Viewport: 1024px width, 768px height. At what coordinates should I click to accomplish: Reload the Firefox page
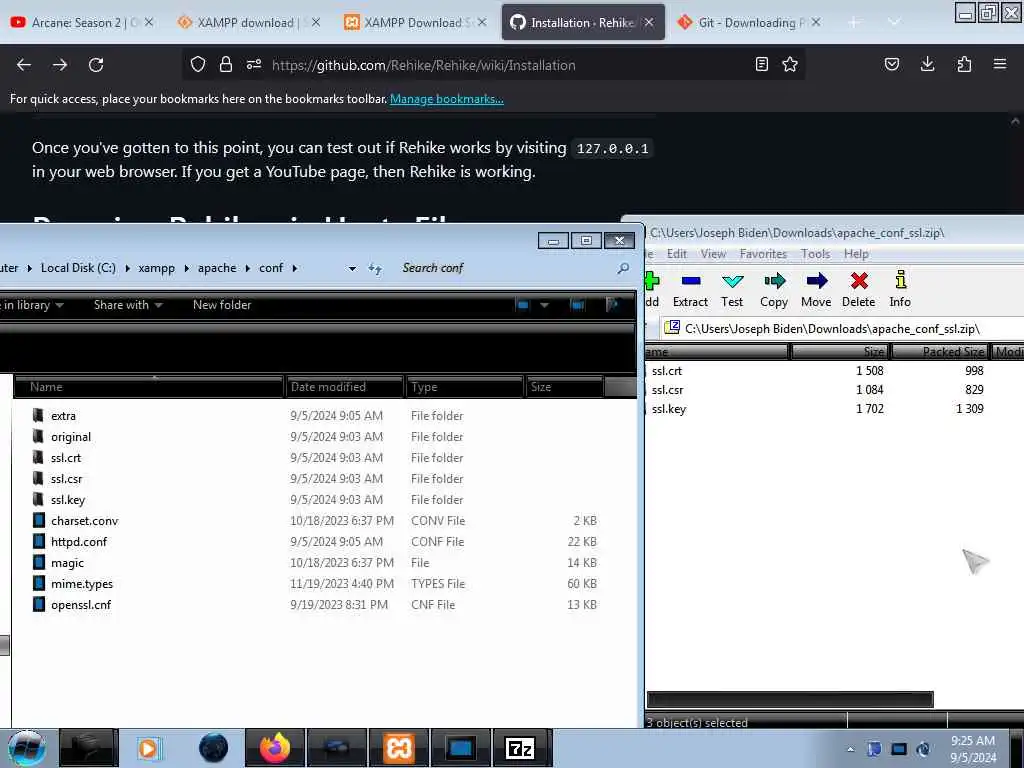tap(96, 65)
